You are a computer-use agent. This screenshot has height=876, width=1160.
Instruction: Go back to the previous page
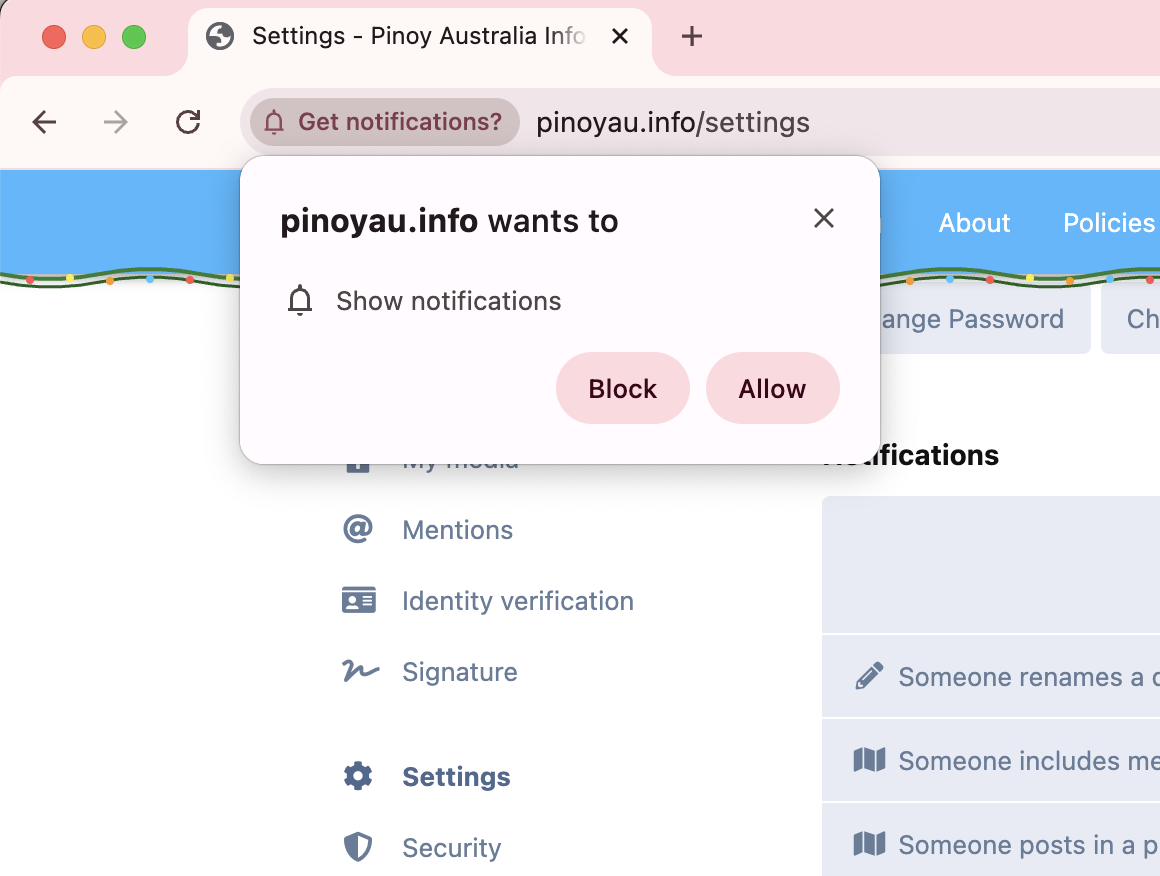pyautogui.click(x=44, y=122)
